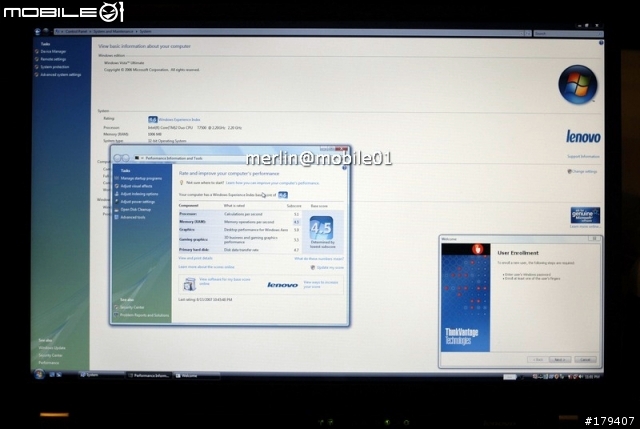The width and height of the screenshot is (640, 429).
Task: Click Next in the User Enrollment dialog
Action: click(x=560, y=360)
